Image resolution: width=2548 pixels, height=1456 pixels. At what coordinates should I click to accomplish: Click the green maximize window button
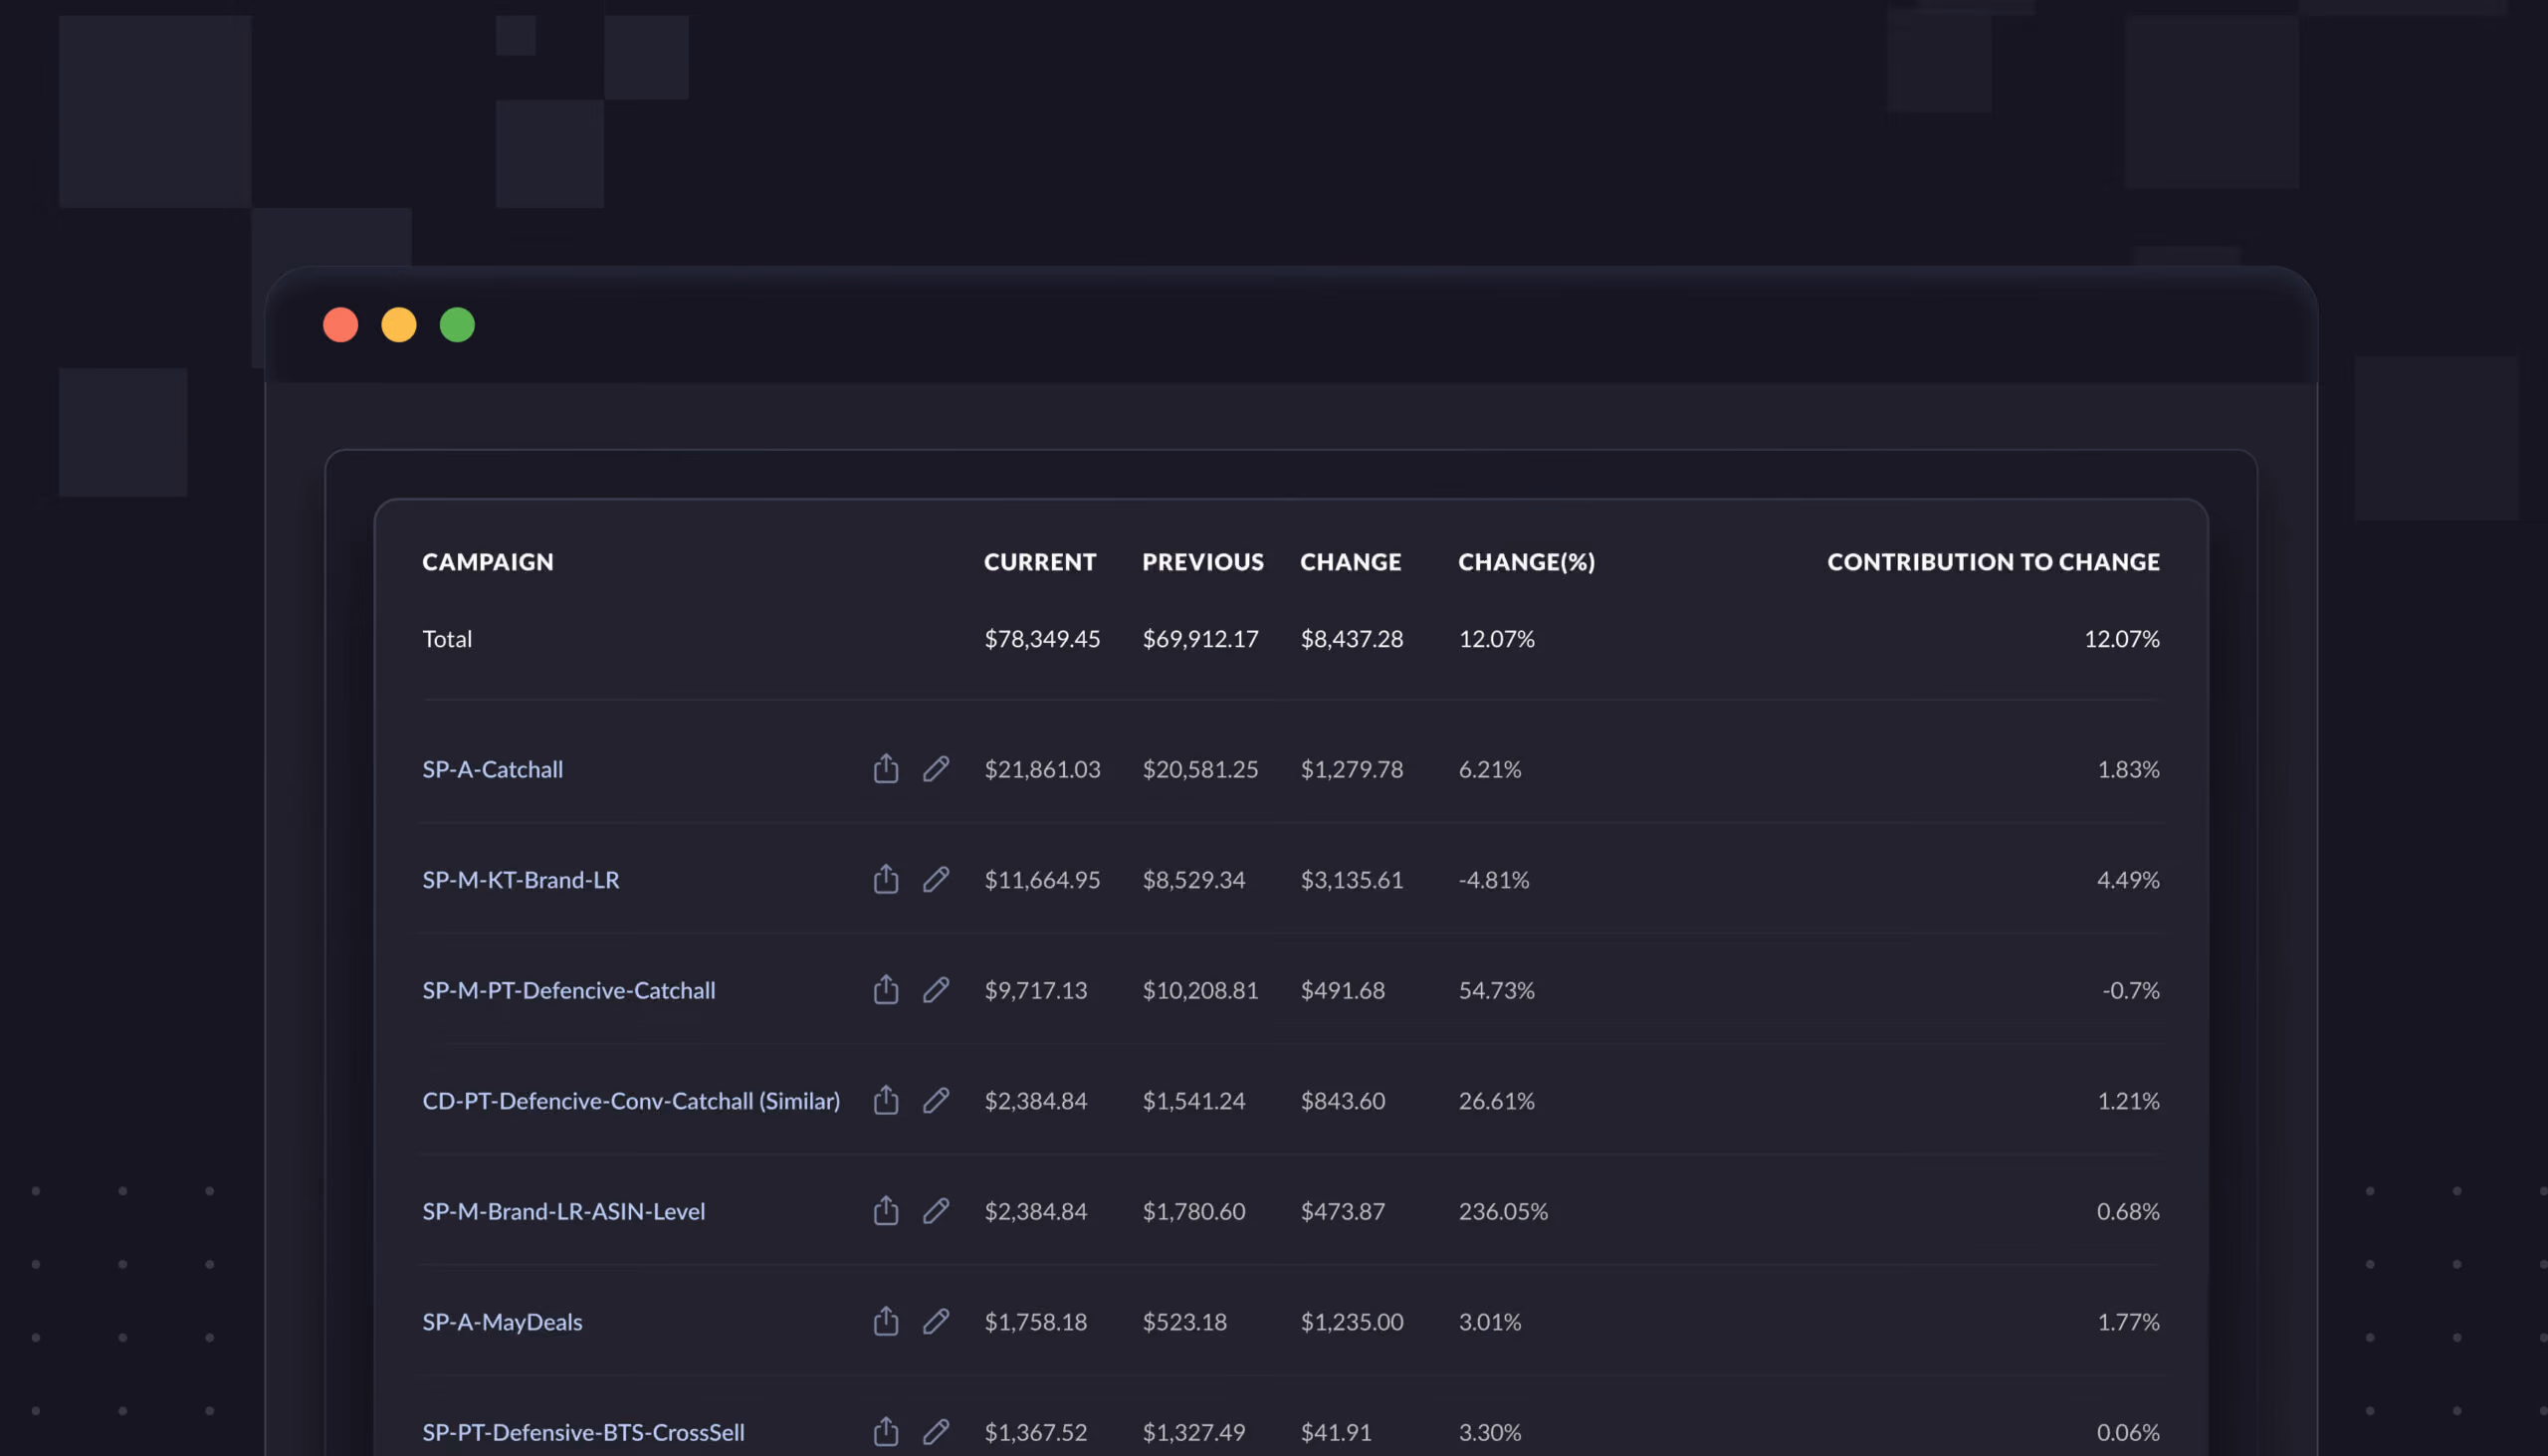[457, 325]
